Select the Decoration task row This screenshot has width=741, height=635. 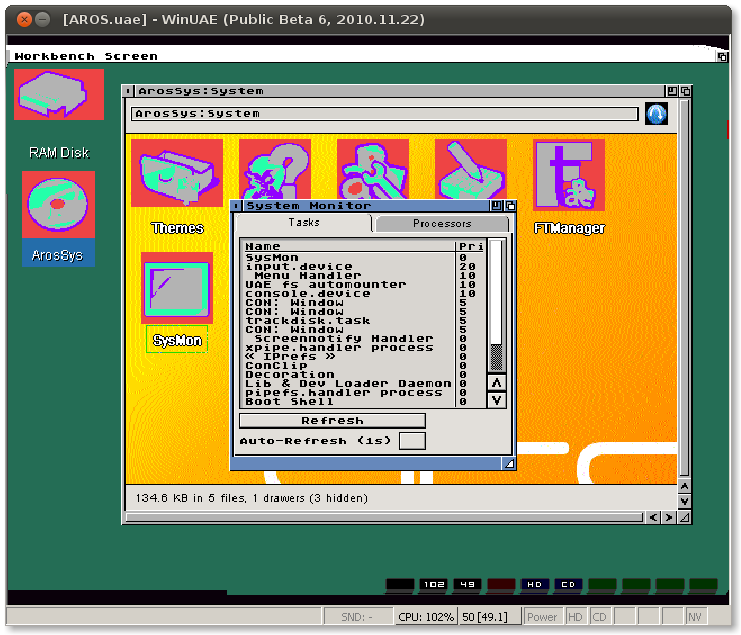tap(363, 375)
